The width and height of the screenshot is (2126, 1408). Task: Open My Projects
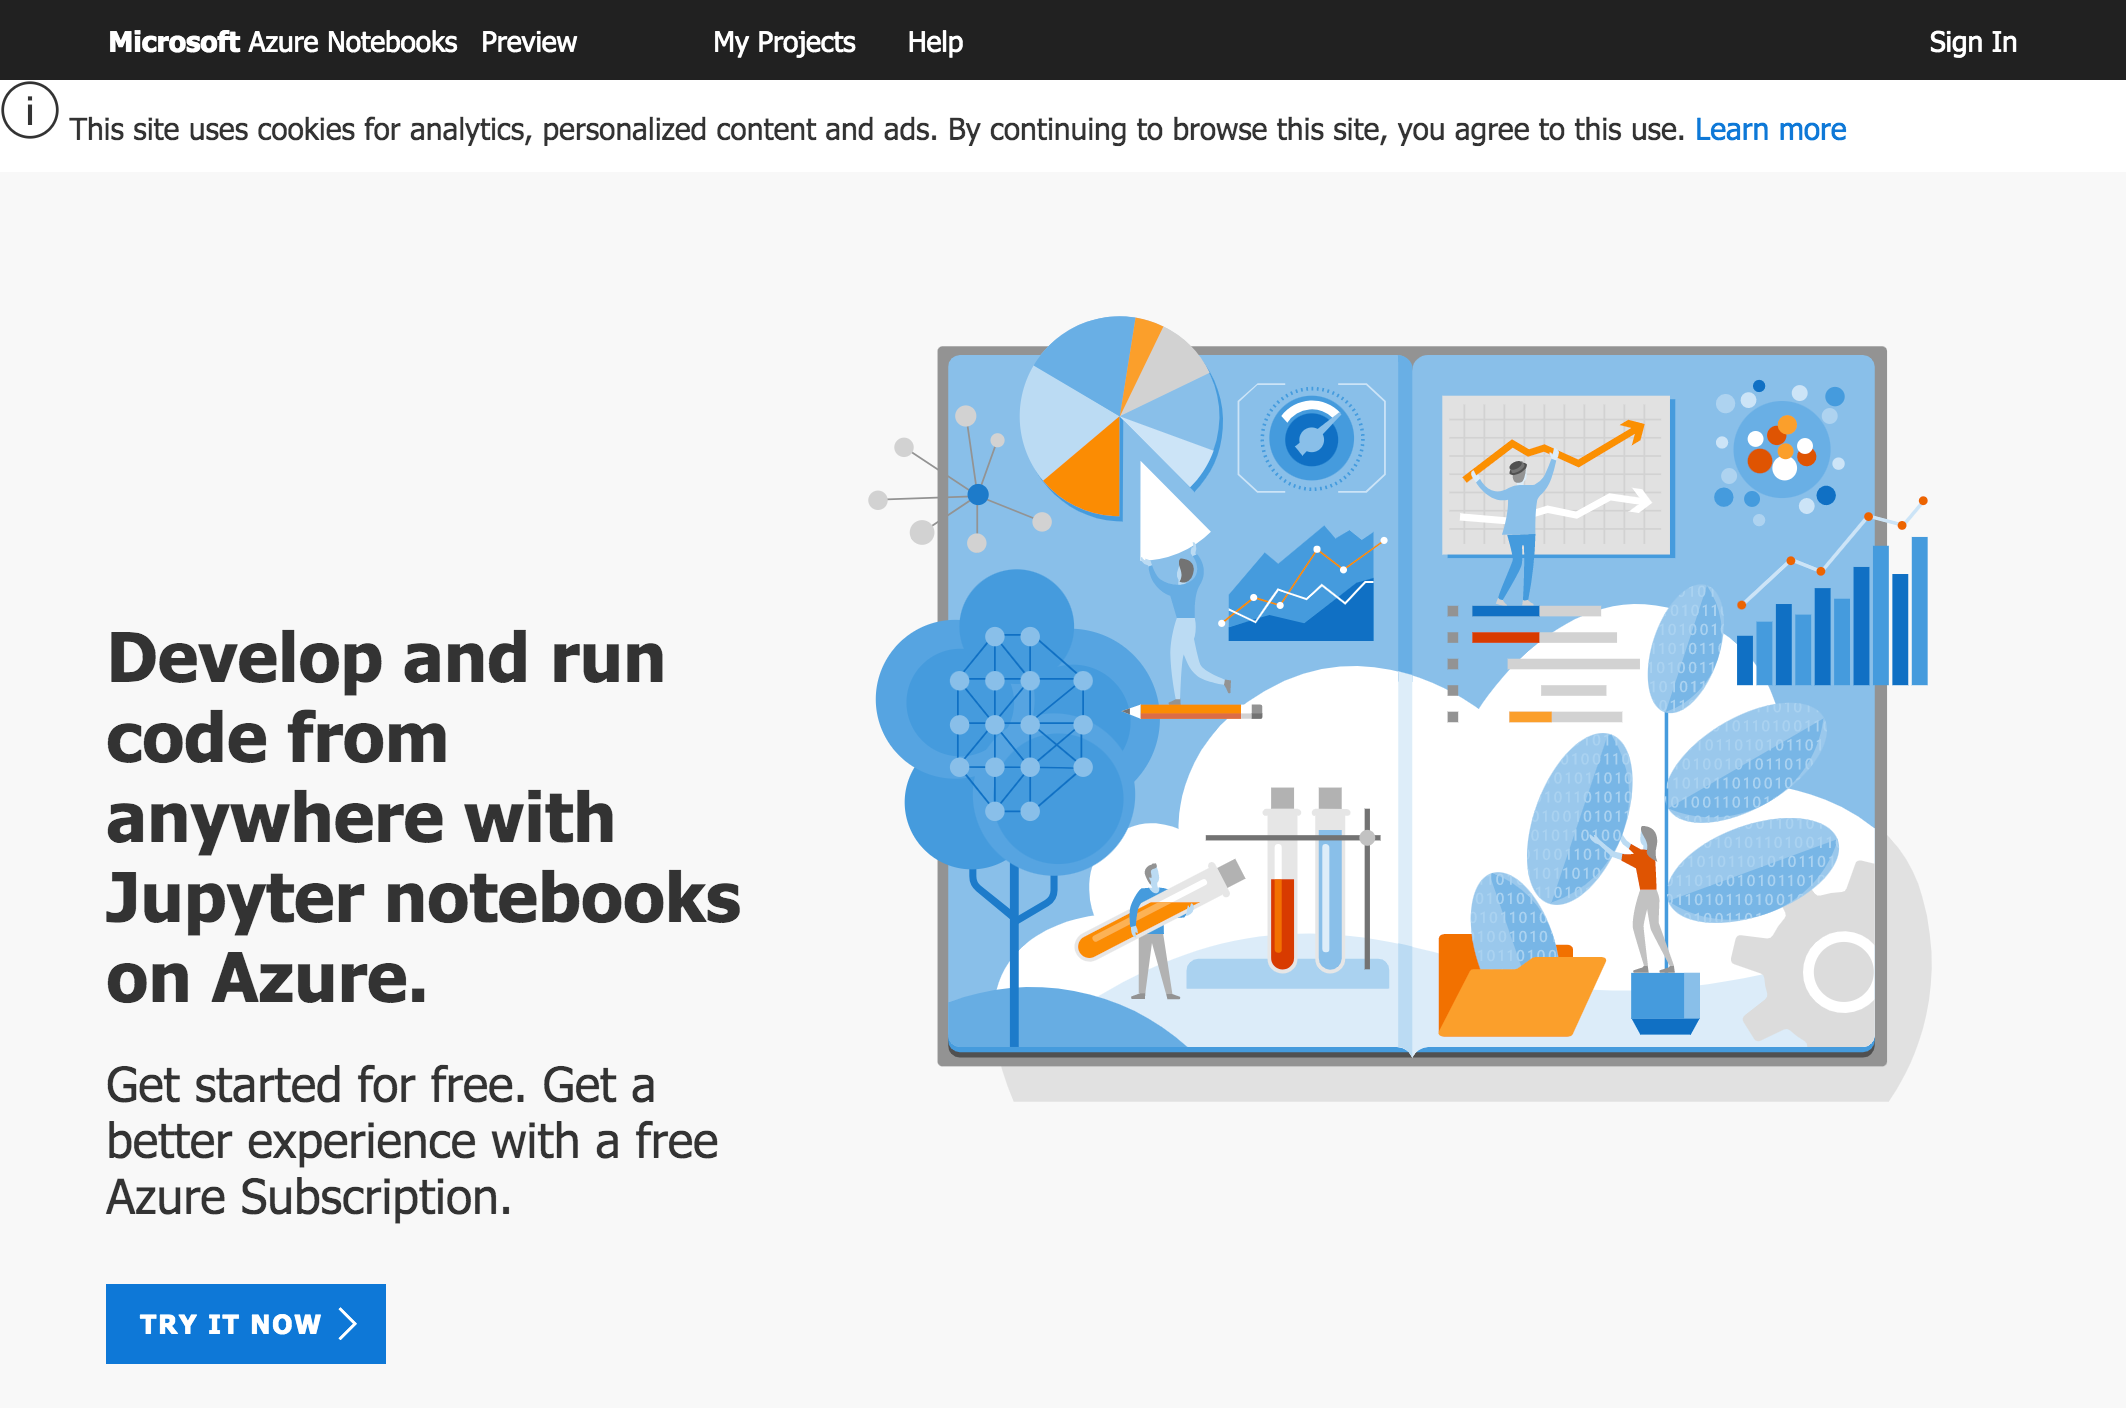pyautogui.click(x=783, y=41)
